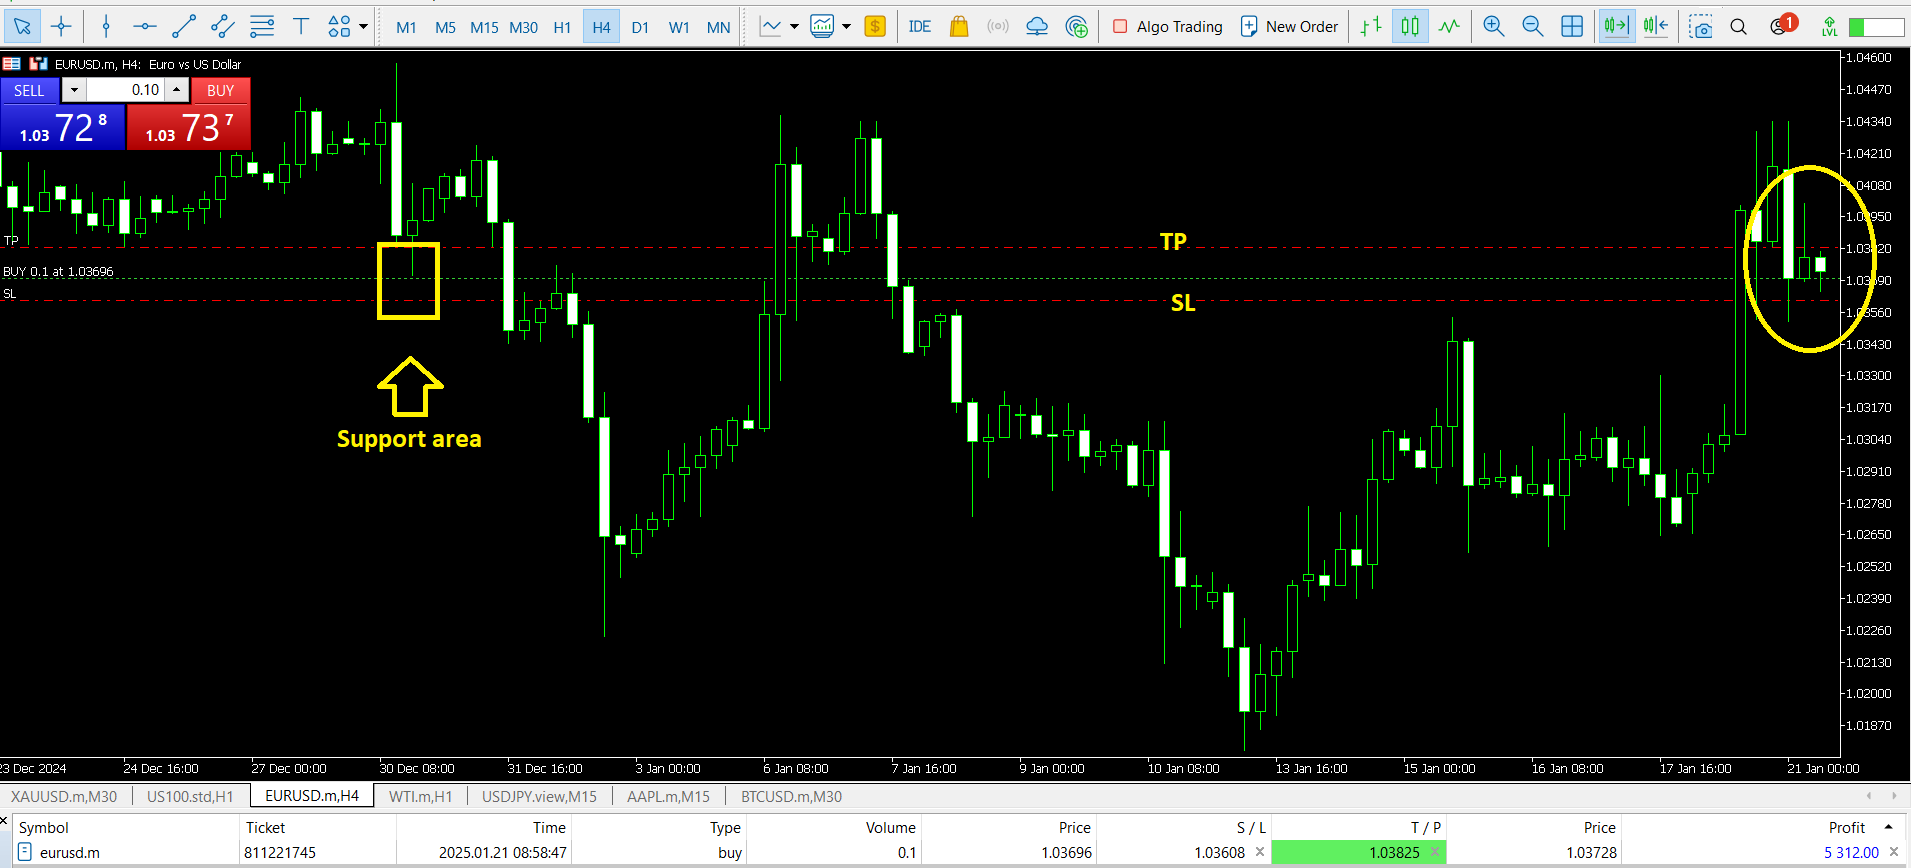Image resolution: width=1911 pixels, height=868 pixels.
Task: Take a chart screenshot with camera icon
Action: click(x=1700, y=27)
